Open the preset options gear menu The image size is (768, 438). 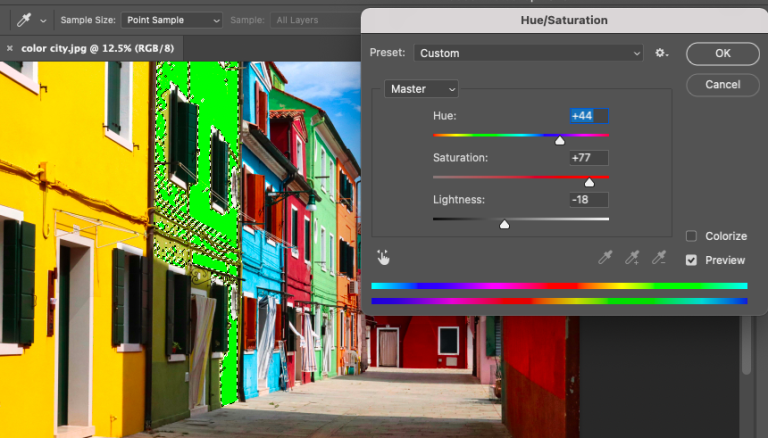click(x=662, y=53)
